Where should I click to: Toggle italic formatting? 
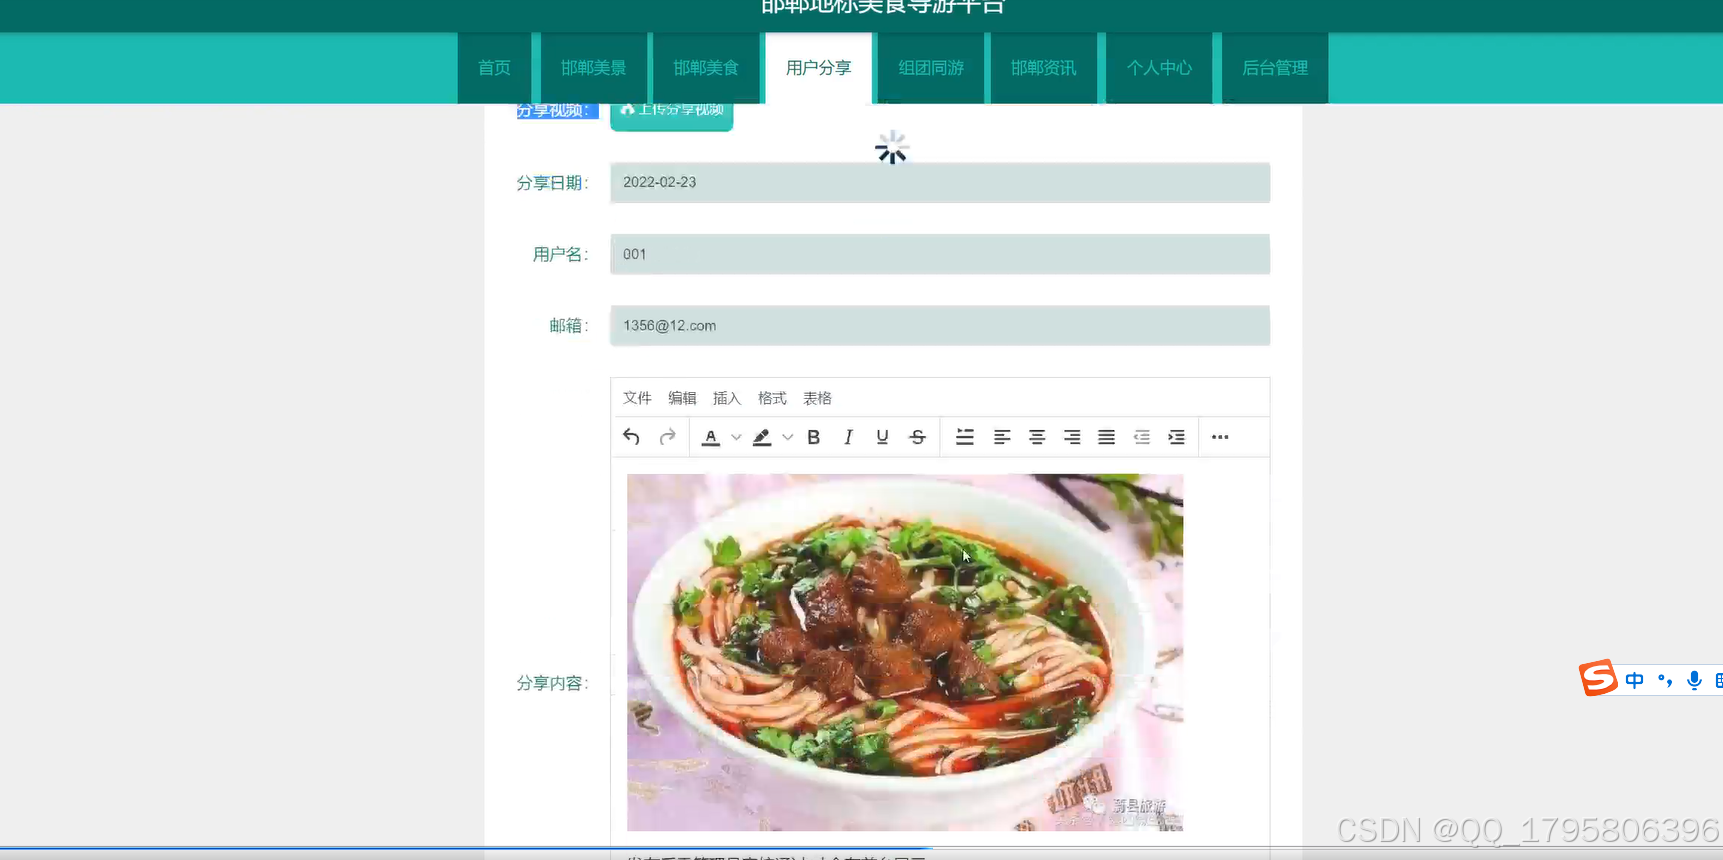pyautogui.click(x=848, y=437)
